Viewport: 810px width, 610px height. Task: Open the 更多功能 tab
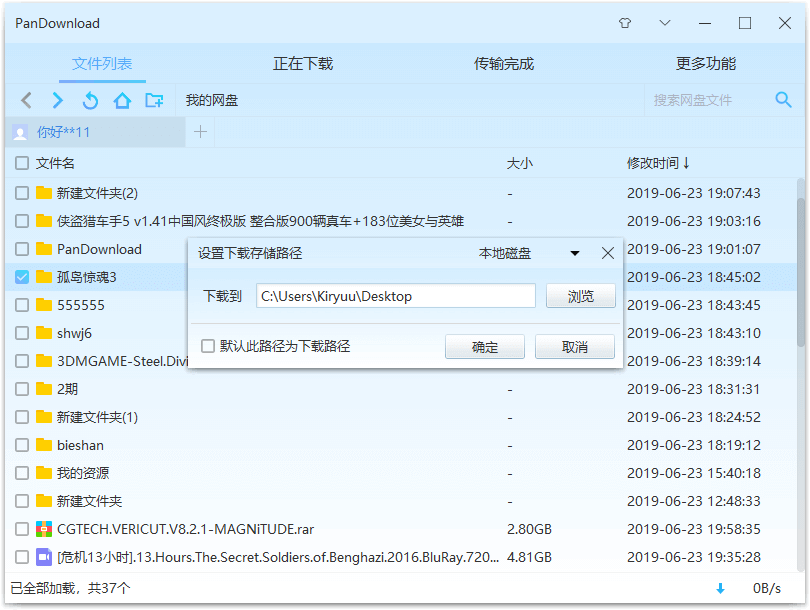[x=706, y=64]
